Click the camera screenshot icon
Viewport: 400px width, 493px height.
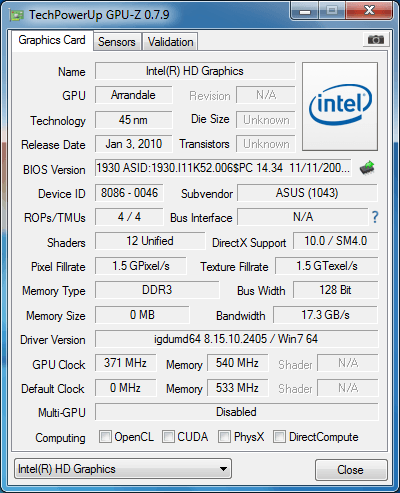(376, 40)
